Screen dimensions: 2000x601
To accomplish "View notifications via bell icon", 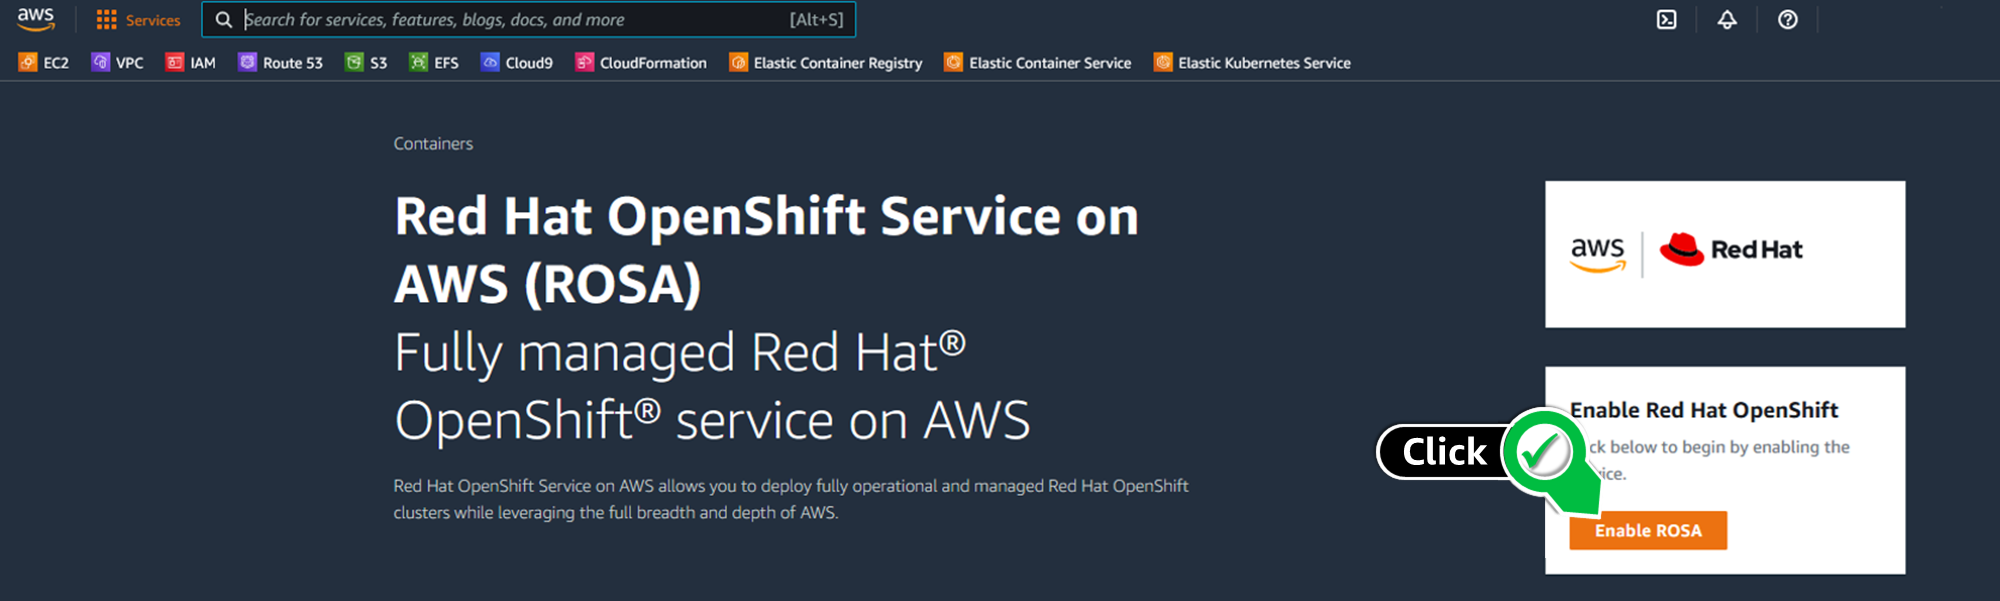I will point(1727,19).
